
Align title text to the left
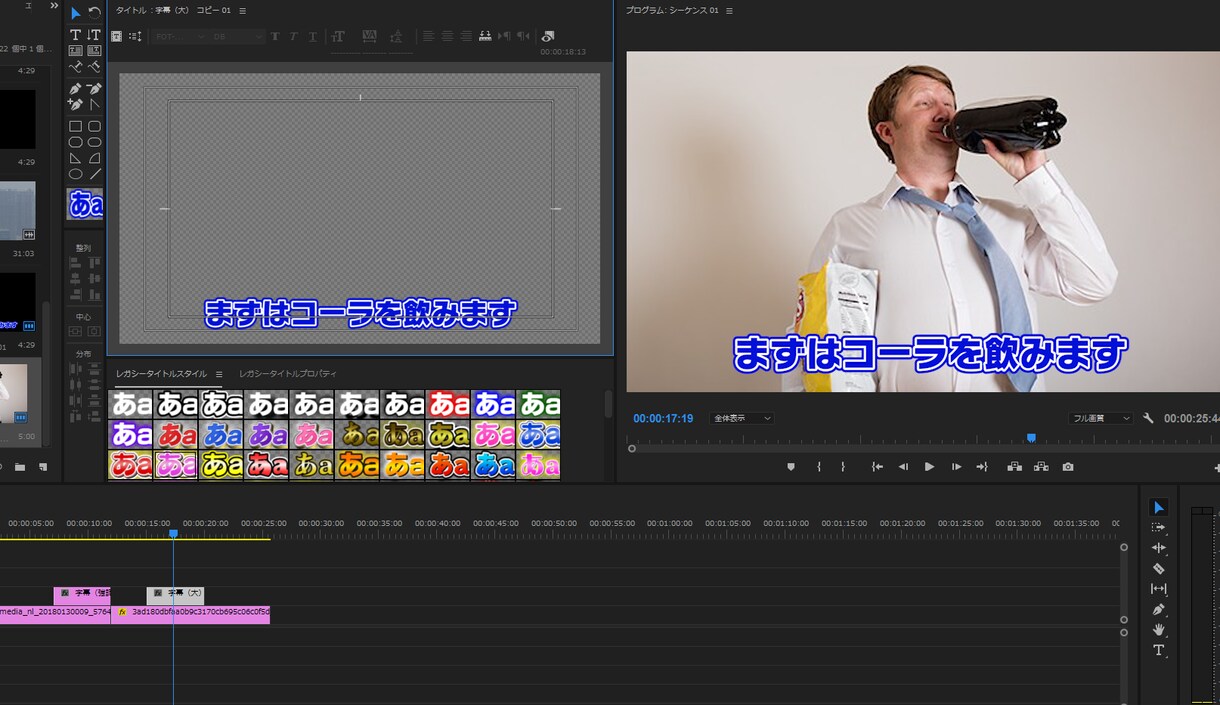click(428, 36)
